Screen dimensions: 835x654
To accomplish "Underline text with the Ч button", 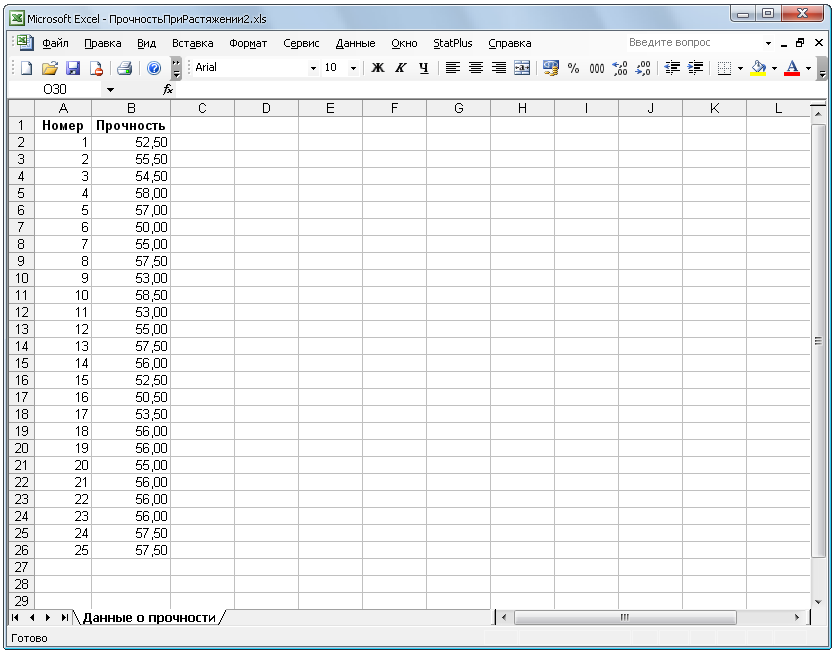I will tap(424, 68).
